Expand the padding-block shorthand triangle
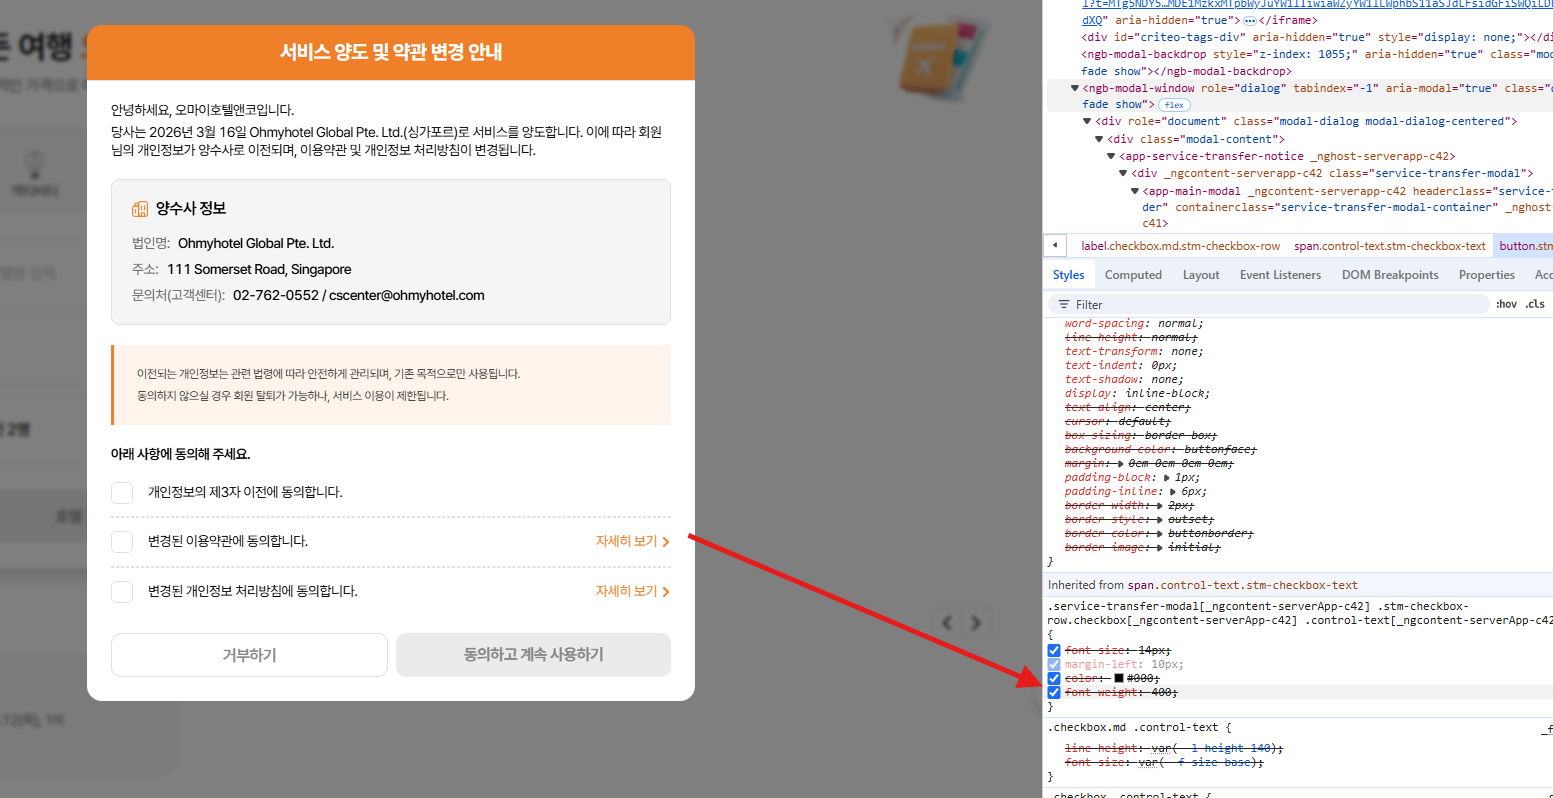The image size is (1553, 798). 1167,478
